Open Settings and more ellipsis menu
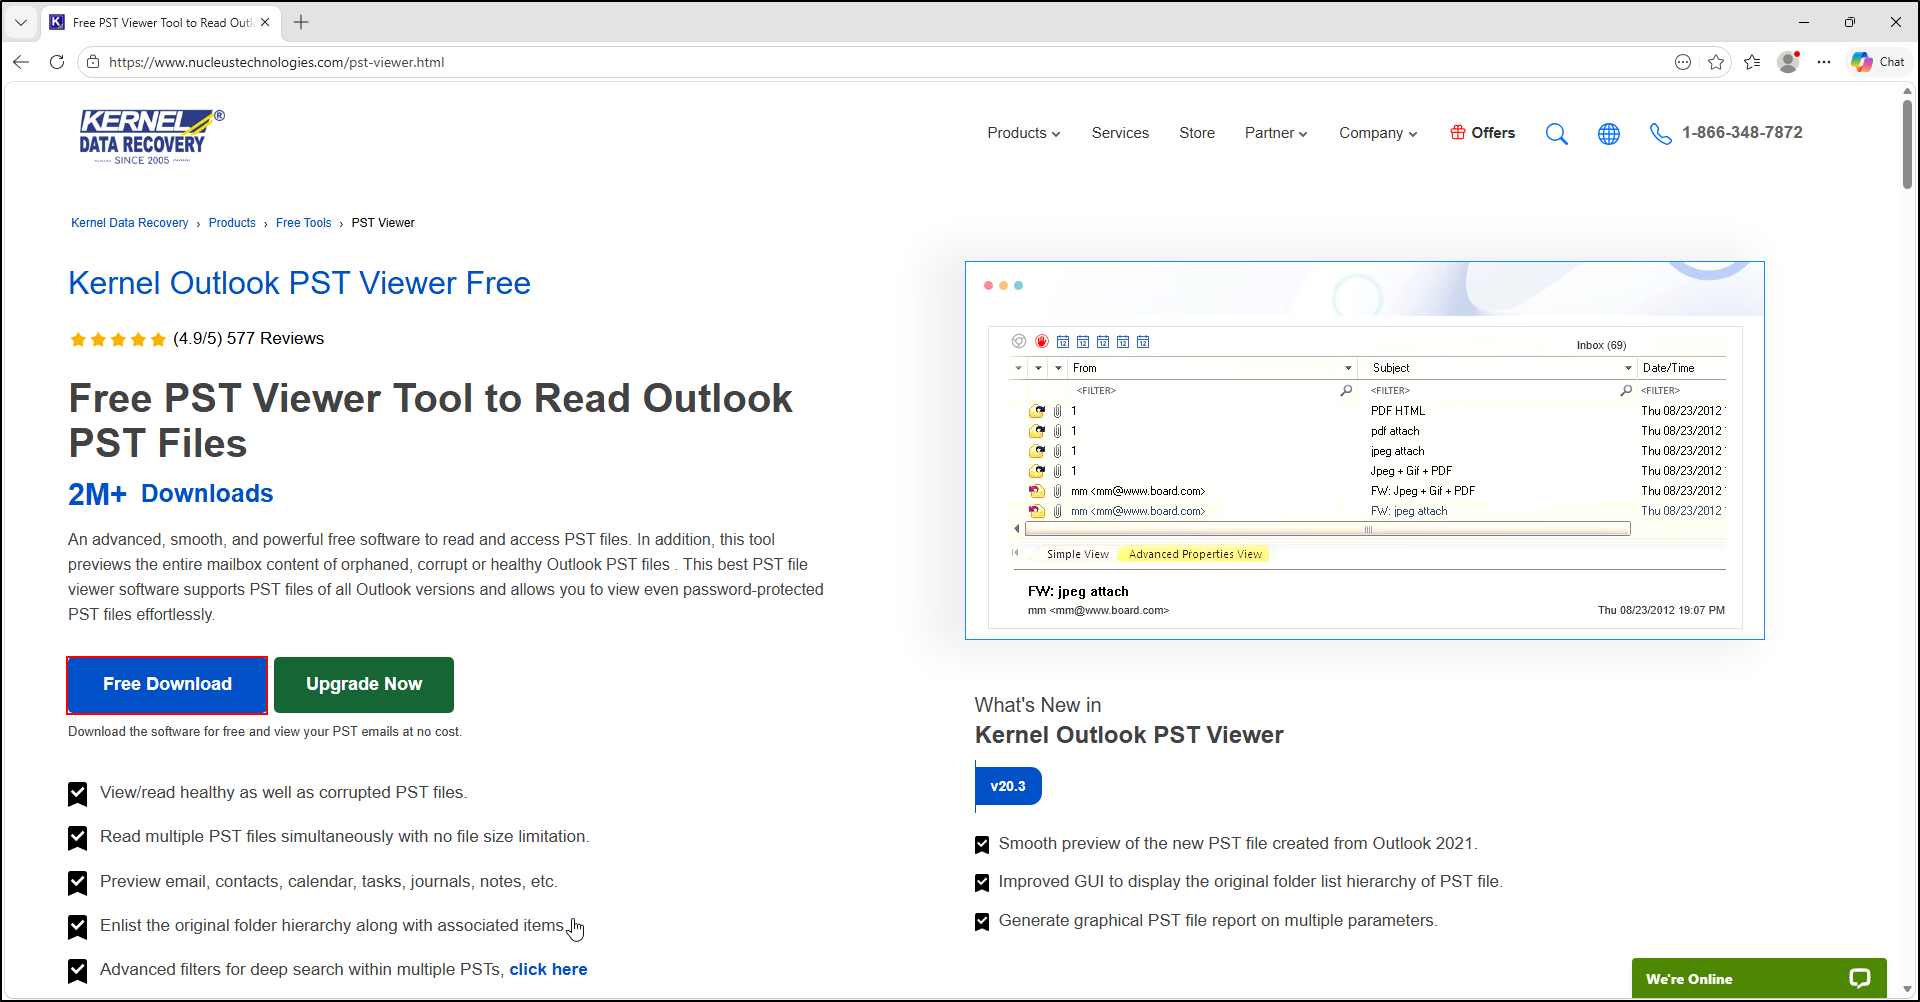Viewport: 1920px width, 1002px height. click(1824, 62)
